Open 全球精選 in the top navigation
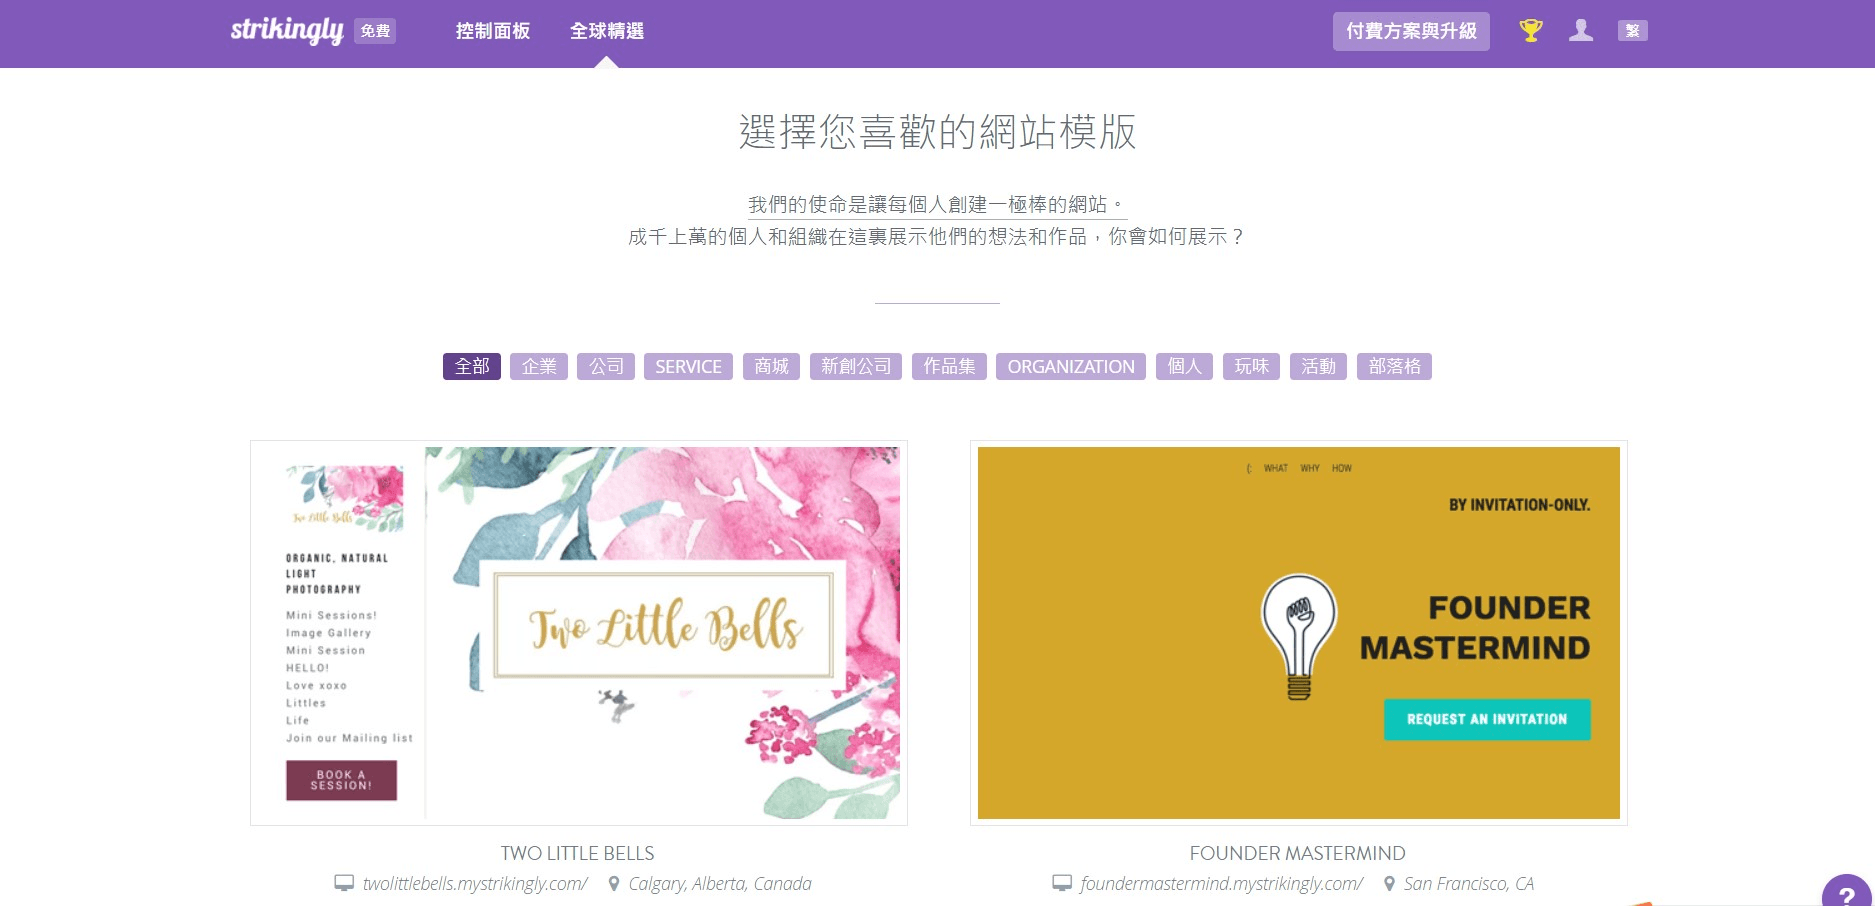1875x906 pixels. [x=607, y=31]
